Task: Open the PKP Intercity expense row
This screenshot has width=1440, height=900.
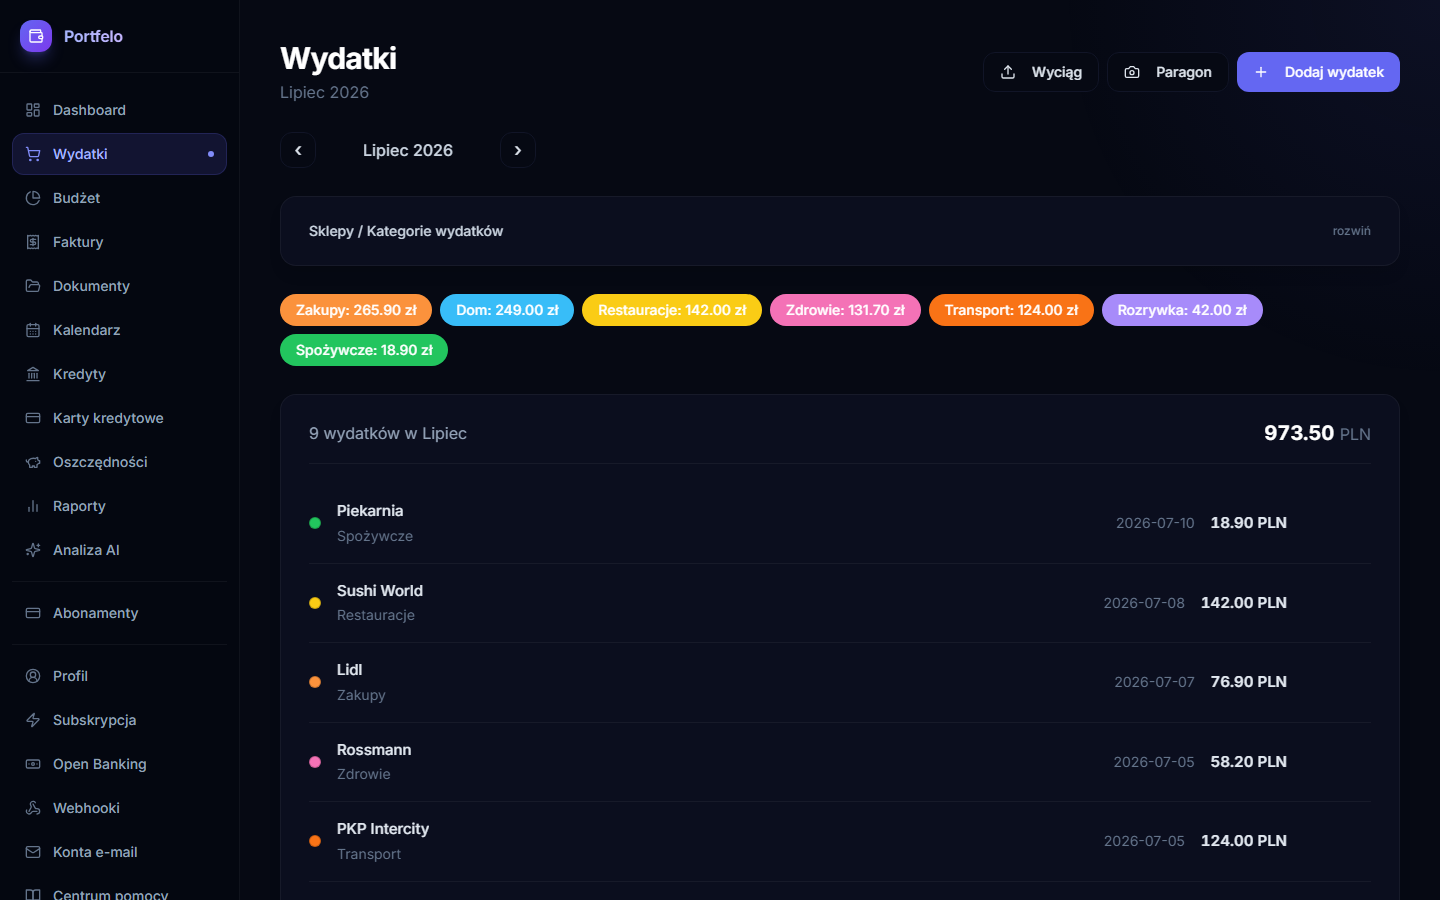Action: pos(840,841)
